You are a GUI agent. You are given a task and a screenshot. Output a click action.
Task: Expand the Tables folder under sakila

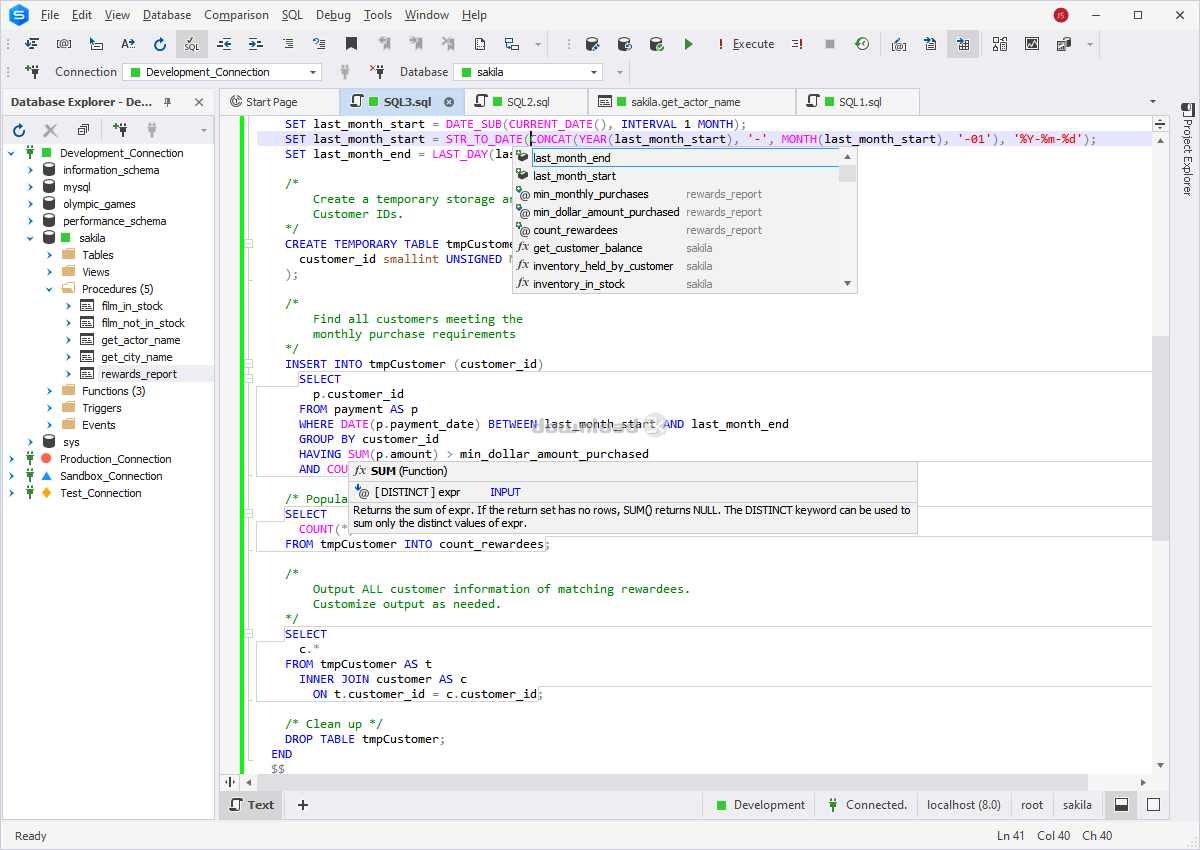click(49, 255)
